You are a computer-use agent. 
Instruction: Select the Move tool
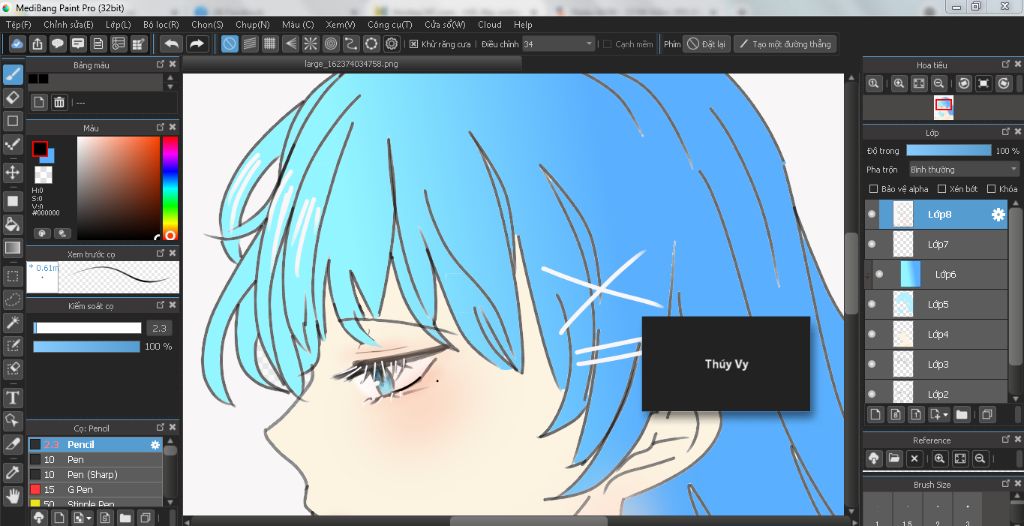click(13, 173)
